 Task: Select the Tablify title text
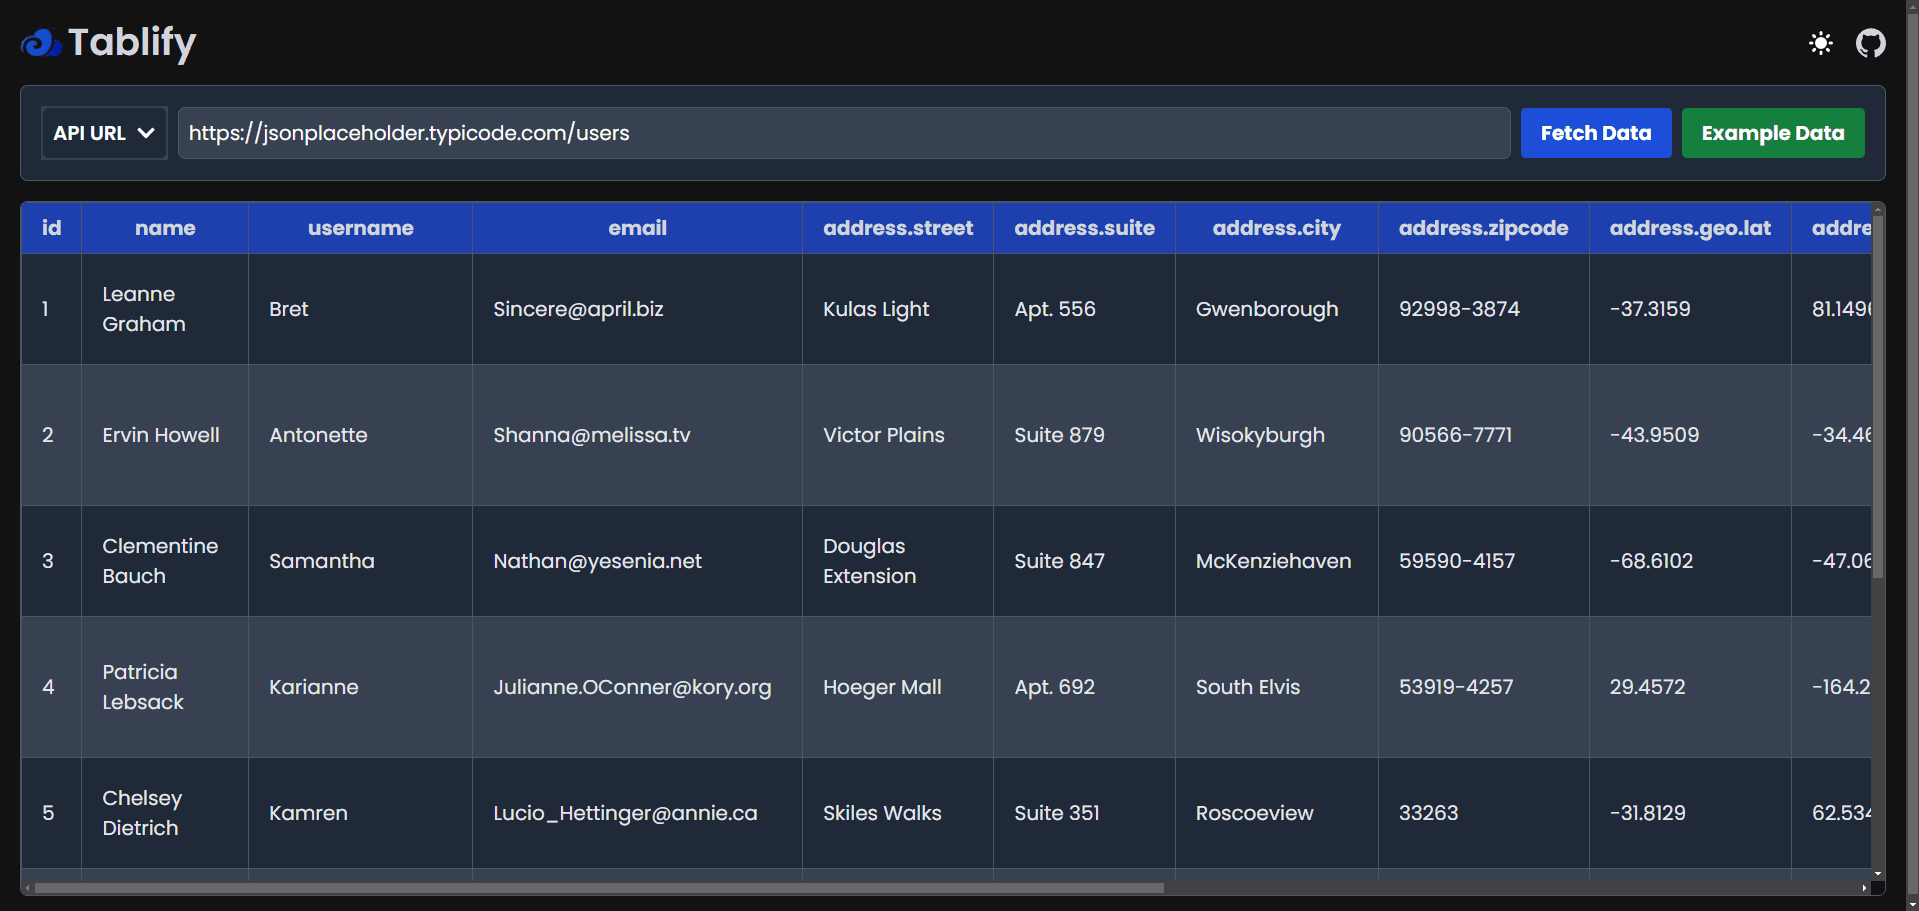click(132, 43)
